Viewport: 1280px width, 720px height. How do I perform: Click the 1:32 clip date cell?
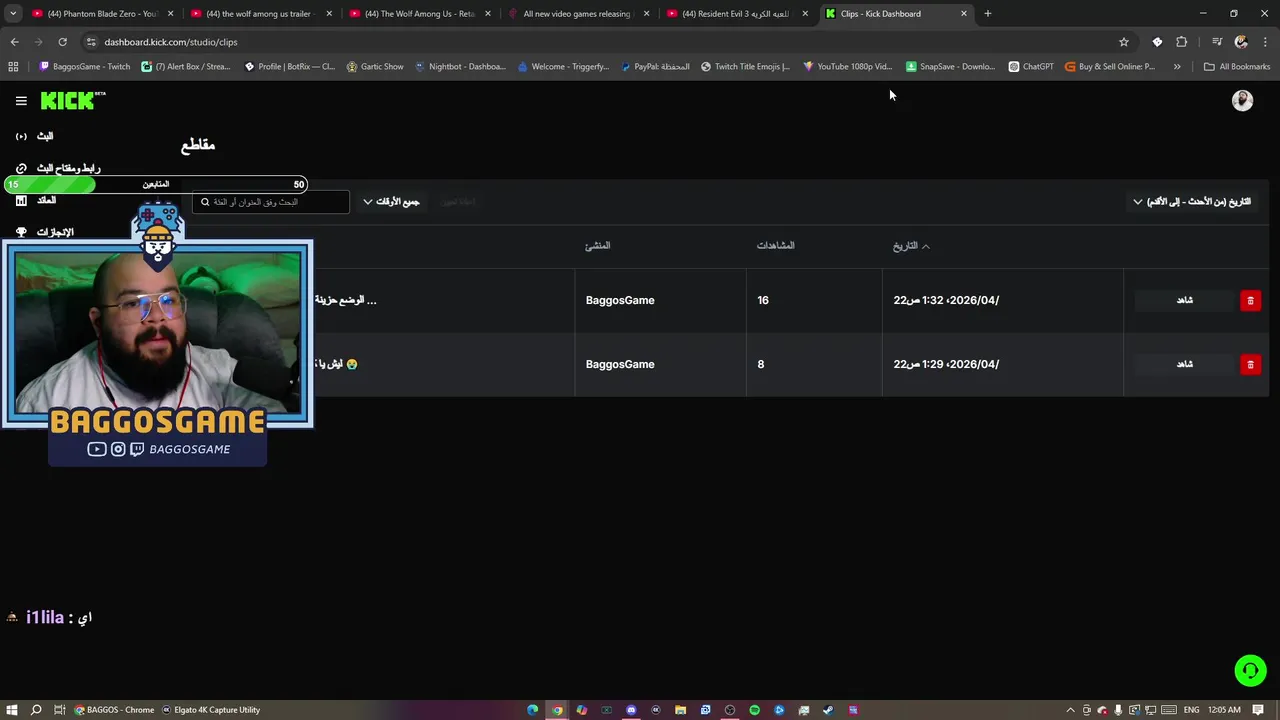point(946,300)
